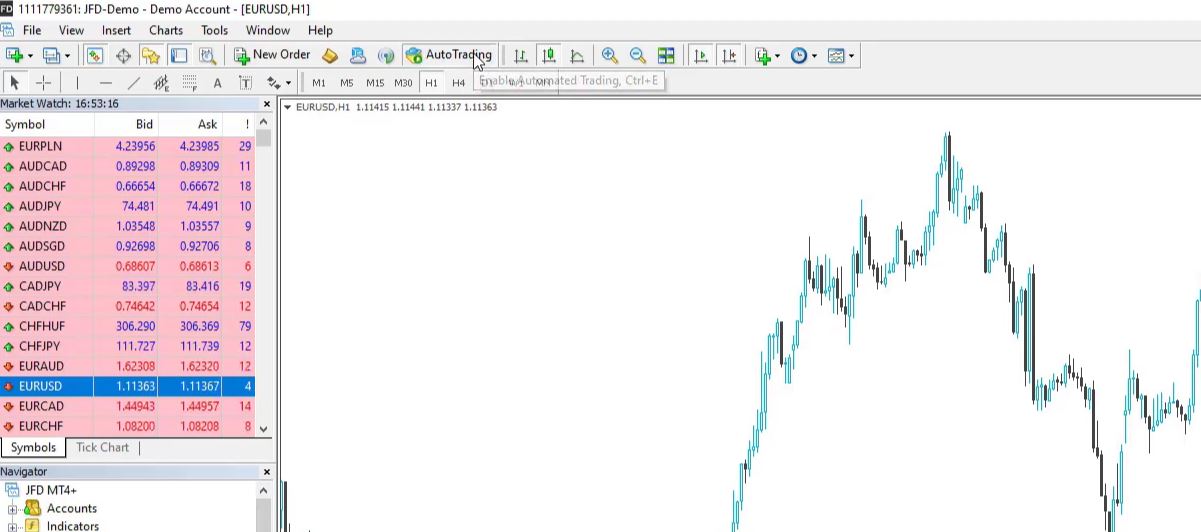
Task: Select the Text label 'A' tool
Action: click(217, 83)
